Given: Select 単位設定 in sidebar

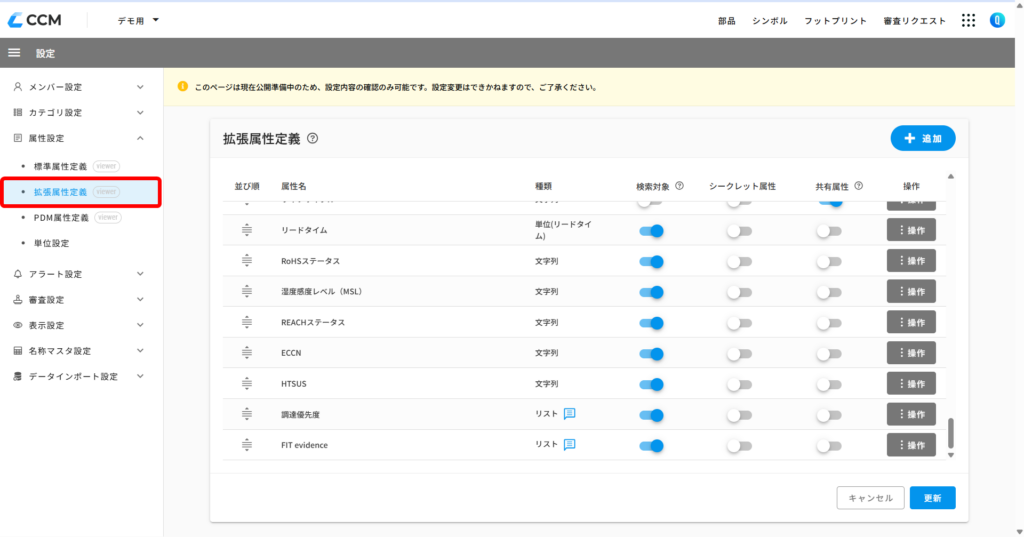Looking at the screenshot, I should [x=52, y=243].
